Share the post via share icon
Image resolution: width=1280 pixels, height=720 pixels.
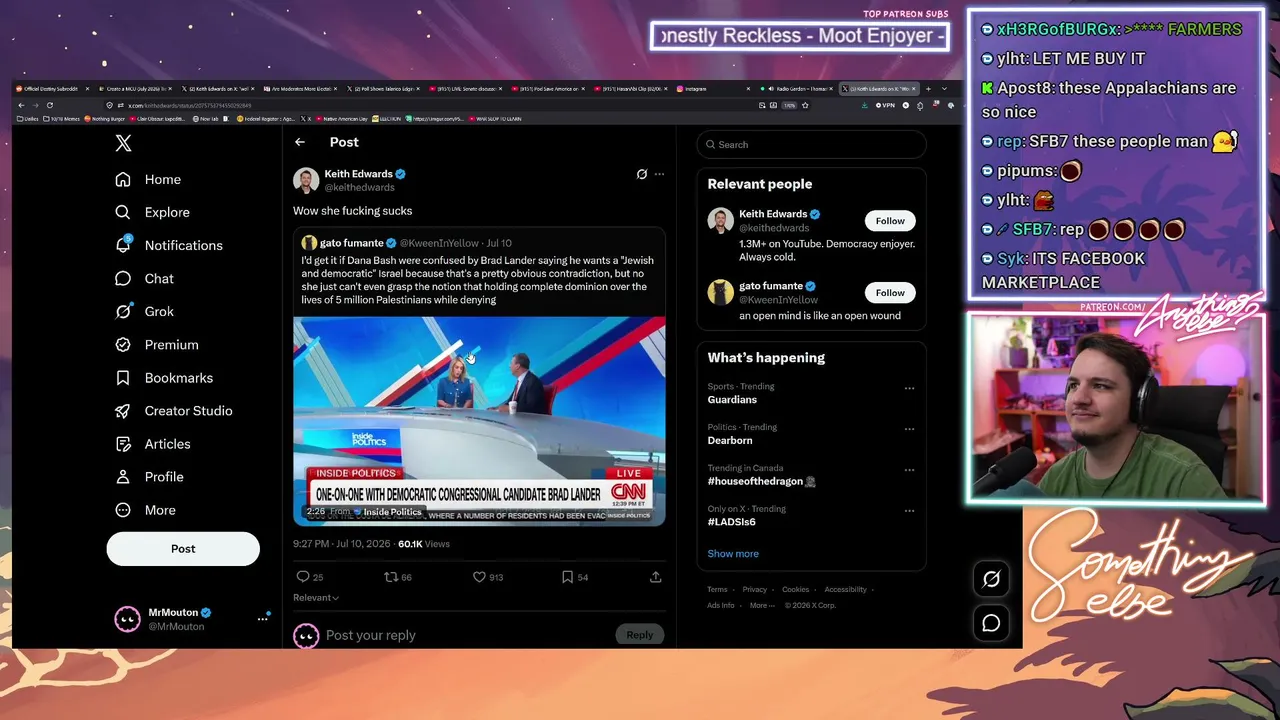[656, 577]
